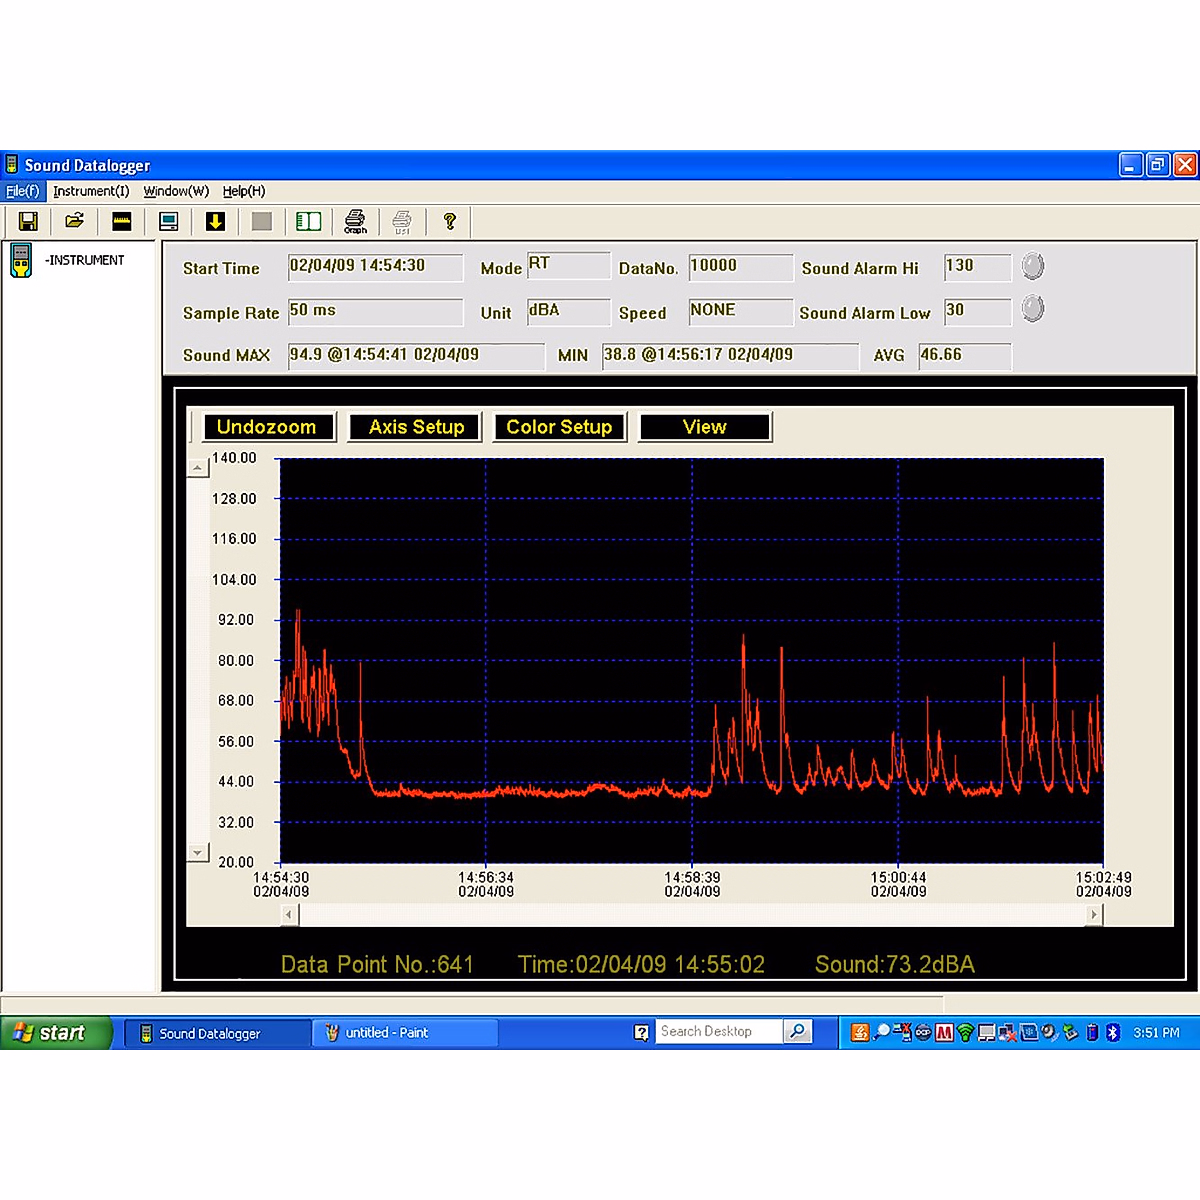
Task: Click the Save floppy disk icon
Action: click(28, 222)
